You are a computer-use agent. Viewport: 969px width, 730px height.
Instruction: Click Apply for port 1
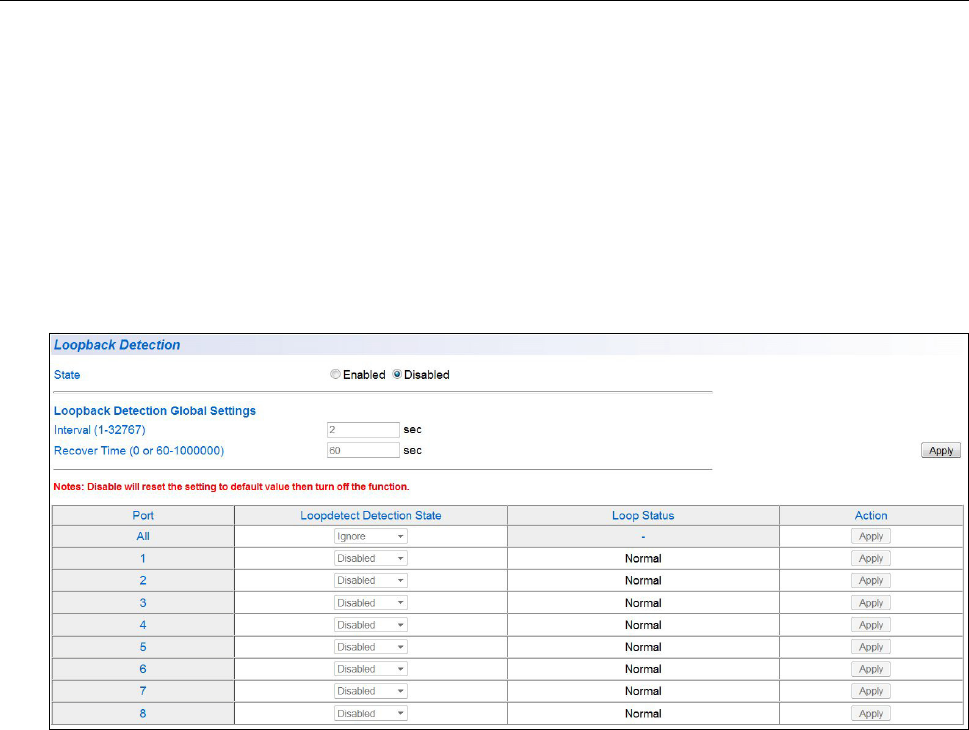[x=871, y=558]
